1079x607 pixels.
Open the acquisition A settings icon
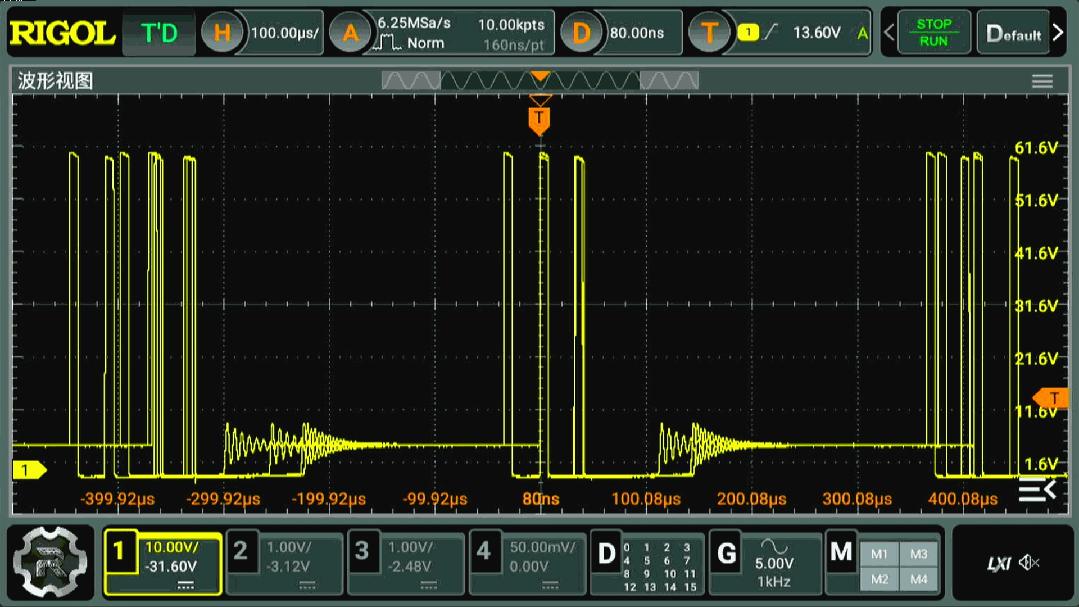350,33
